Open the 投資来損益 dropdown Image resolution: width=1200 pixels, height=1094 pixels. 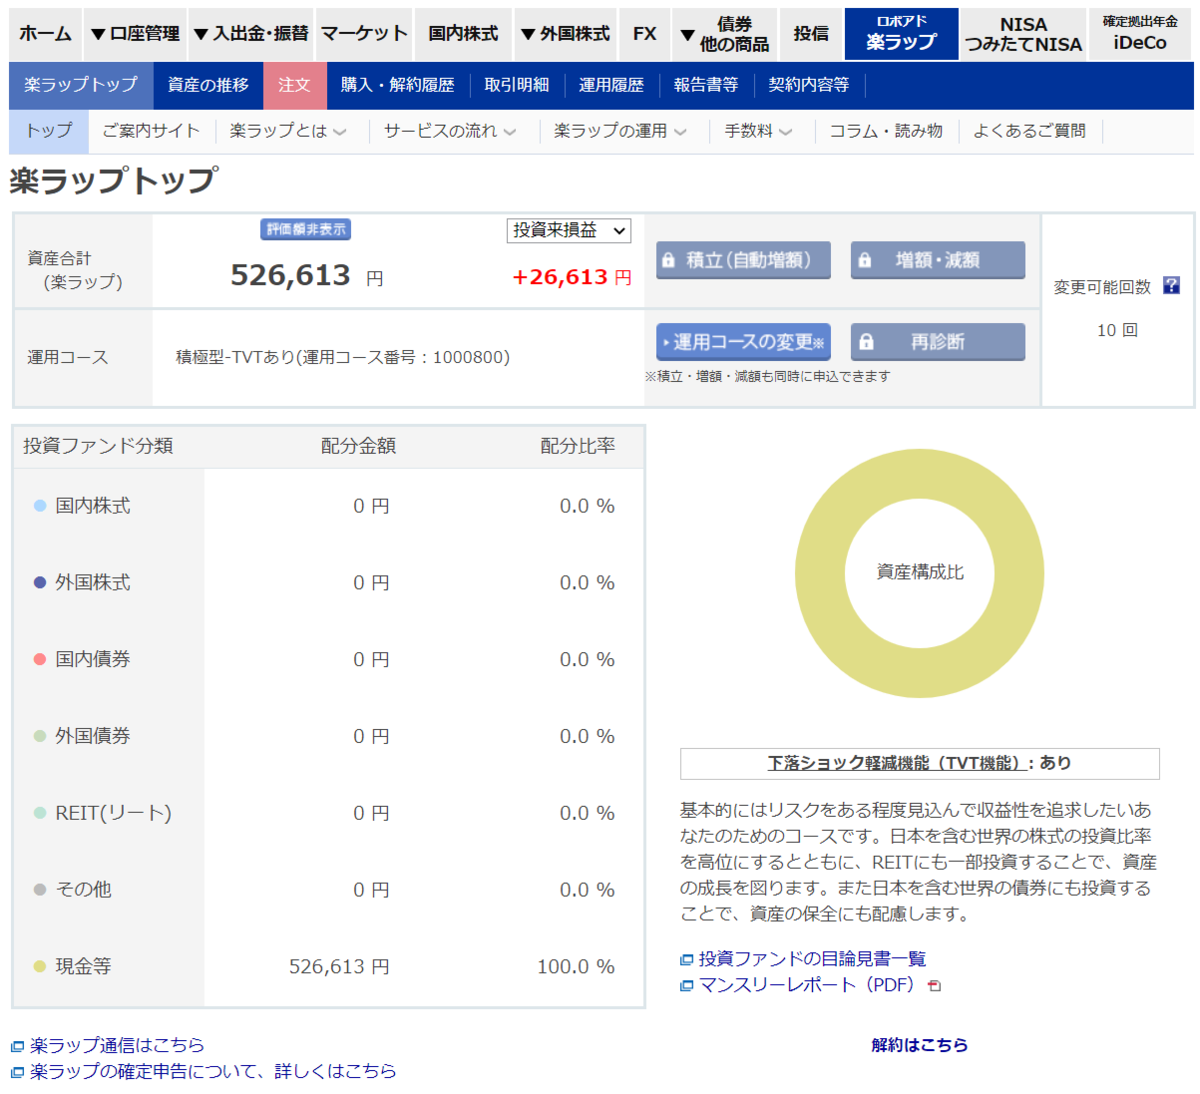click(568, 231)
